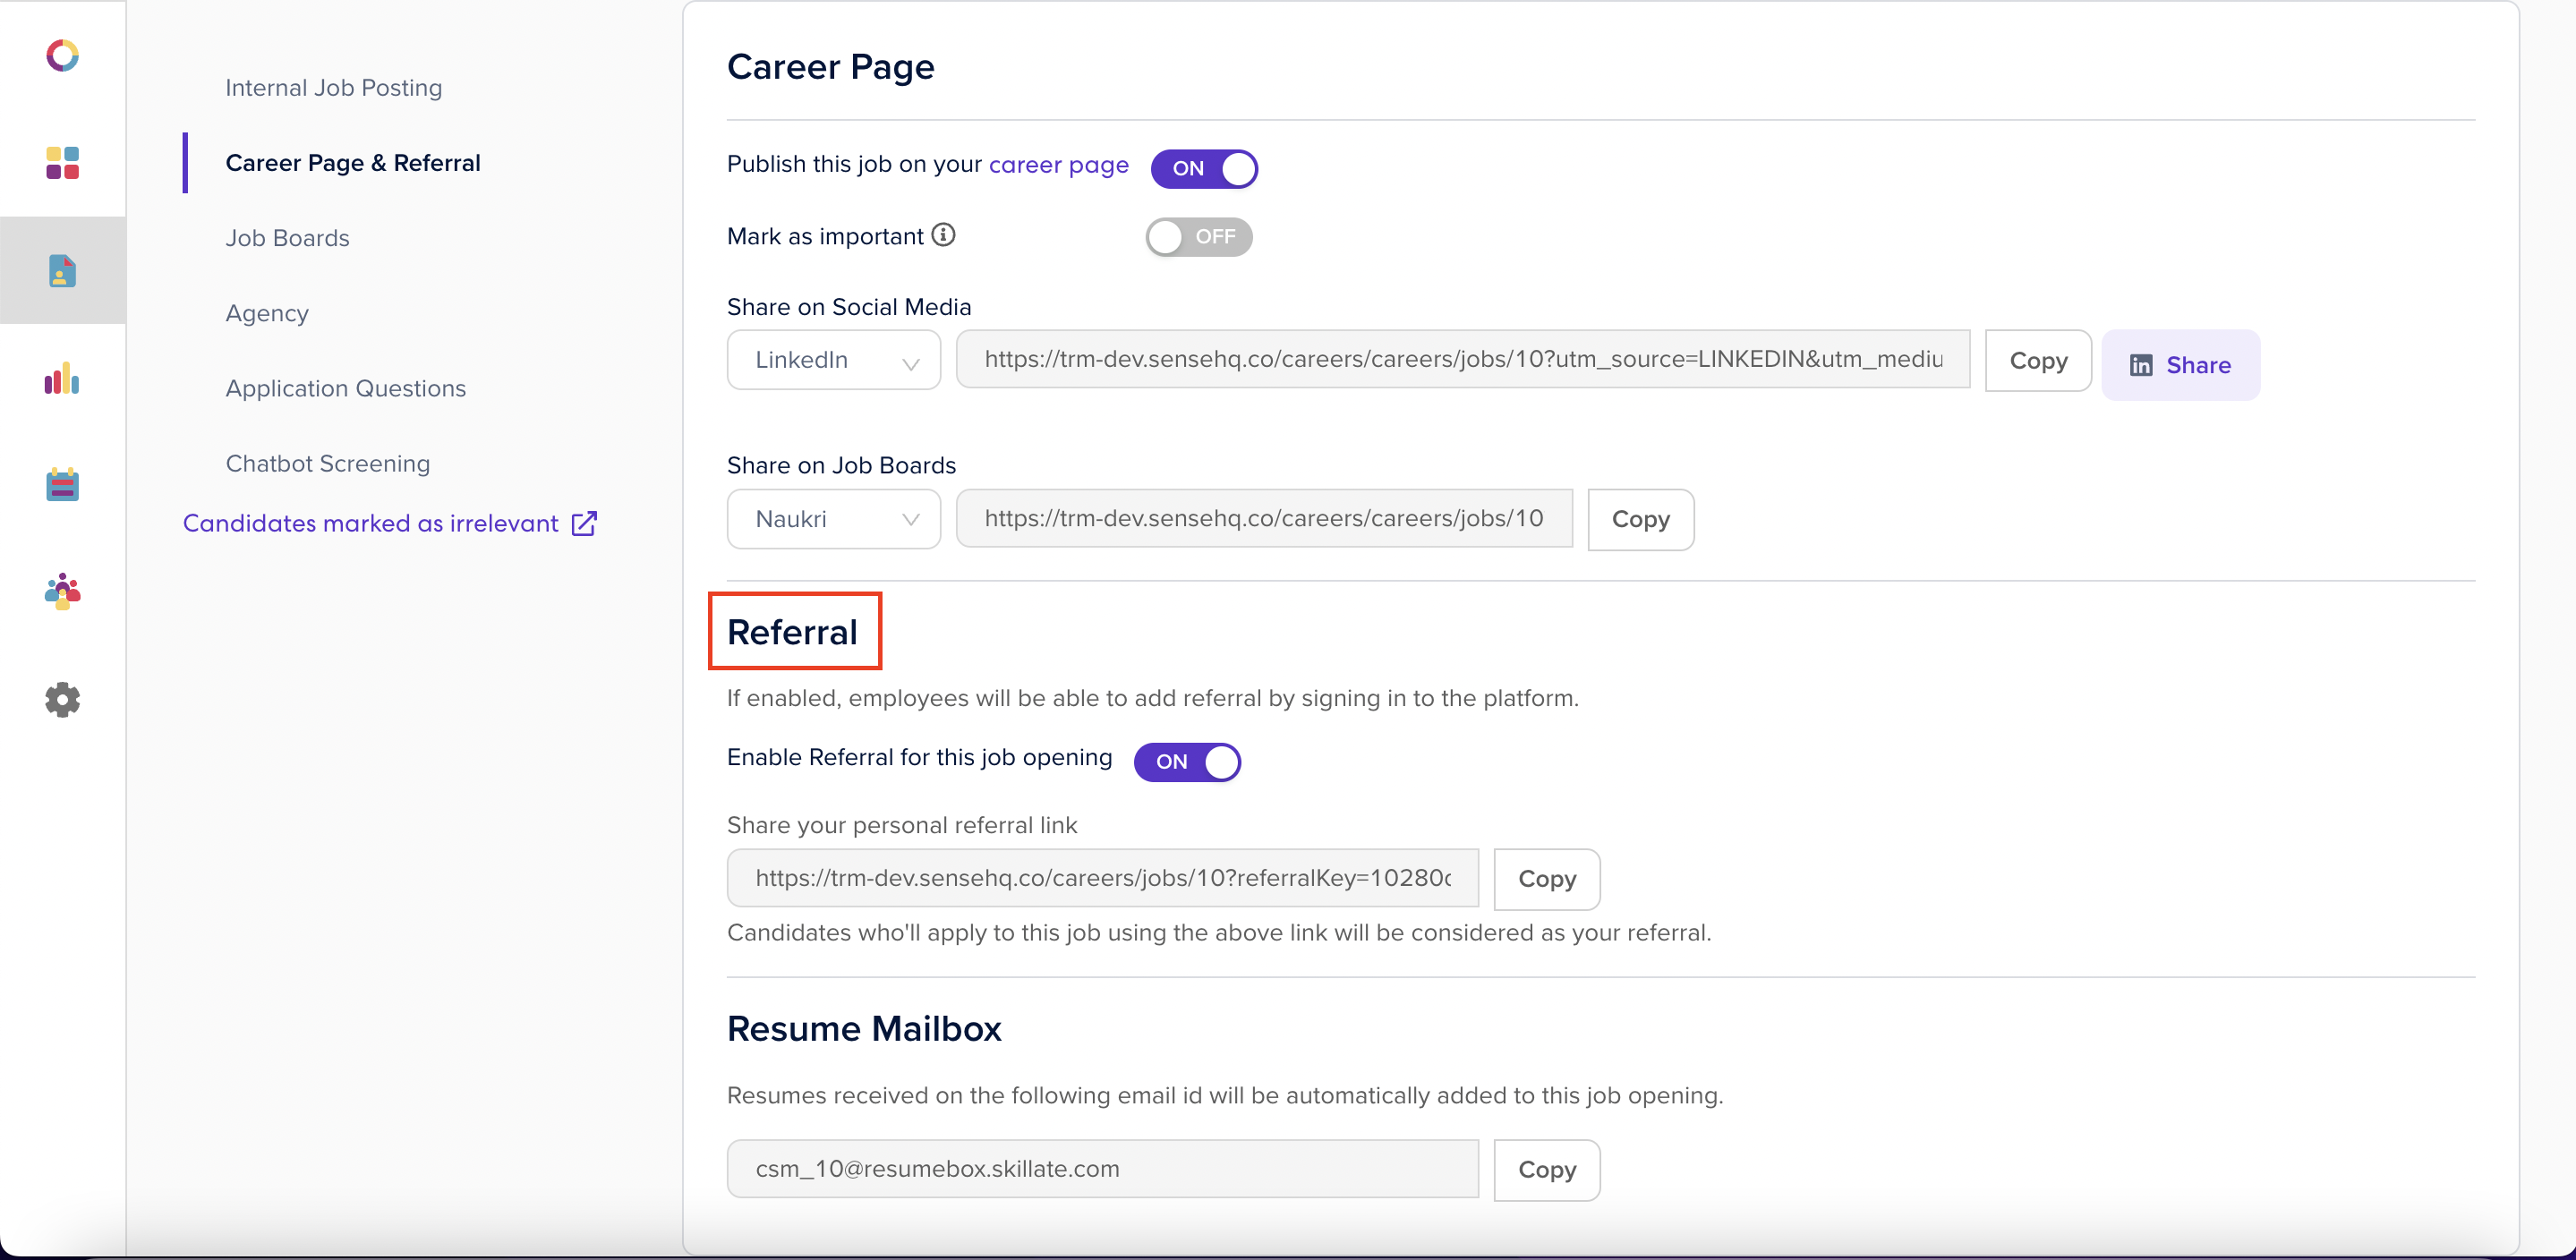Open the dashboard grid icon in sidebar

point(62,163)
